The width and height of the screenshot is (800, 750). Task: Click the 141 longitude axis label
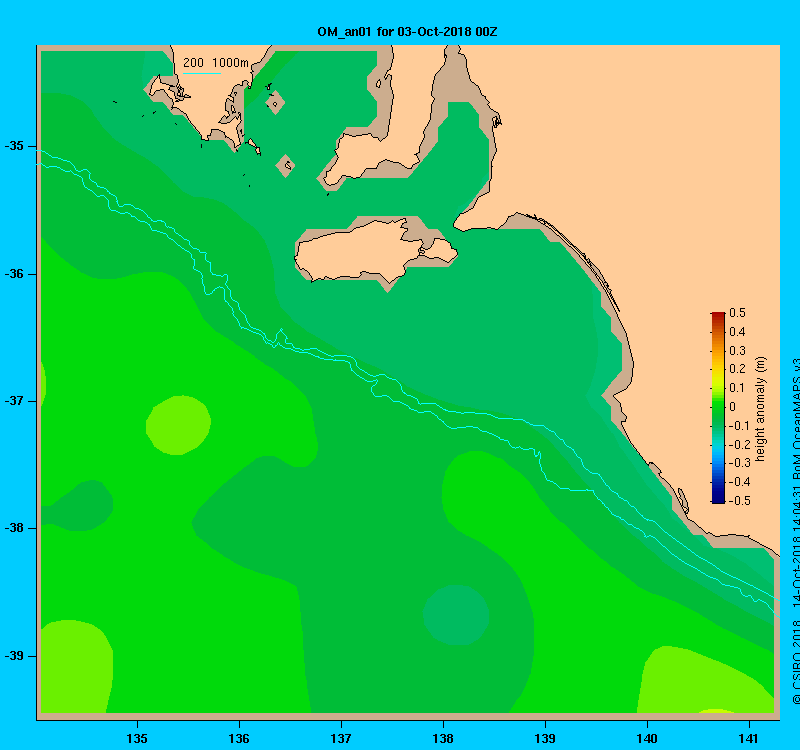tap(749, 738)
